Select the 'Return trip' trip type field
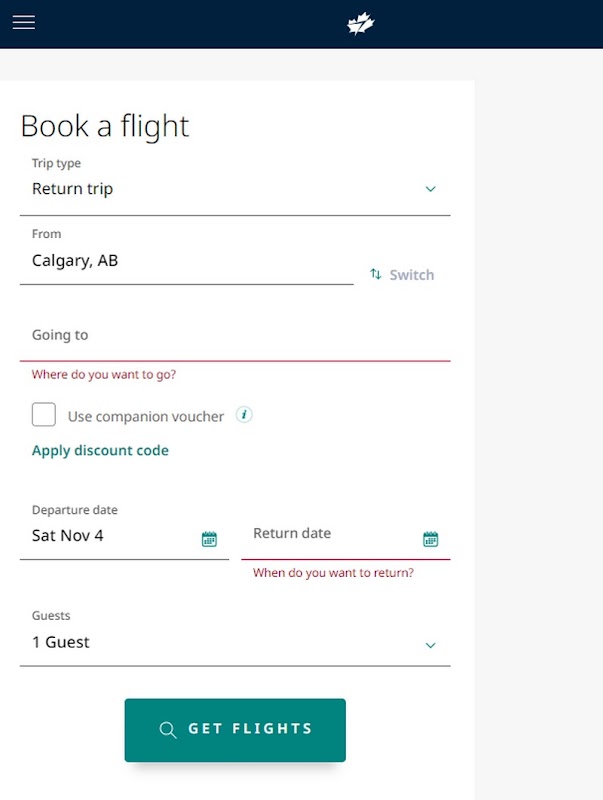This screenshot has width=603, height=800. point(200,189)
